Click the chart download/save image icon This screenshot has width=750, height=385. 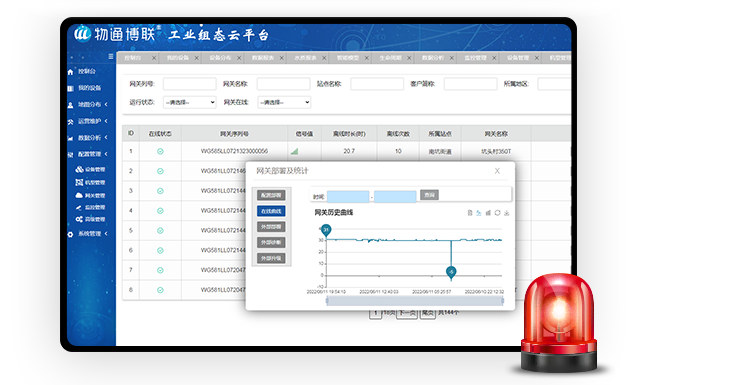click(507, 213)
